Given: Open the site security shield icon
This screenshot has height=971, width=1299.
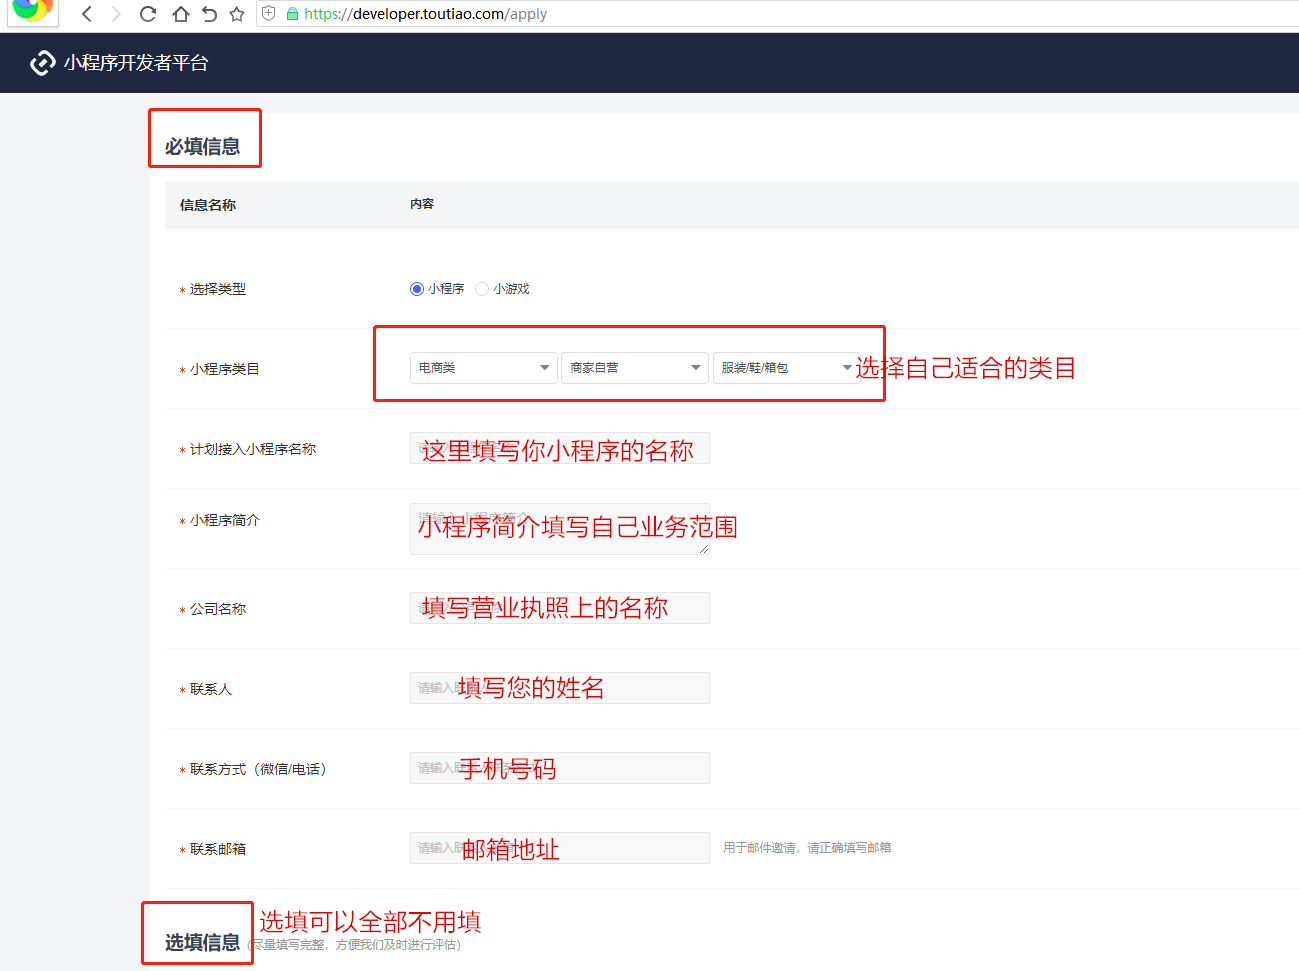Looking at the screenshot, I should click(268, 14).
